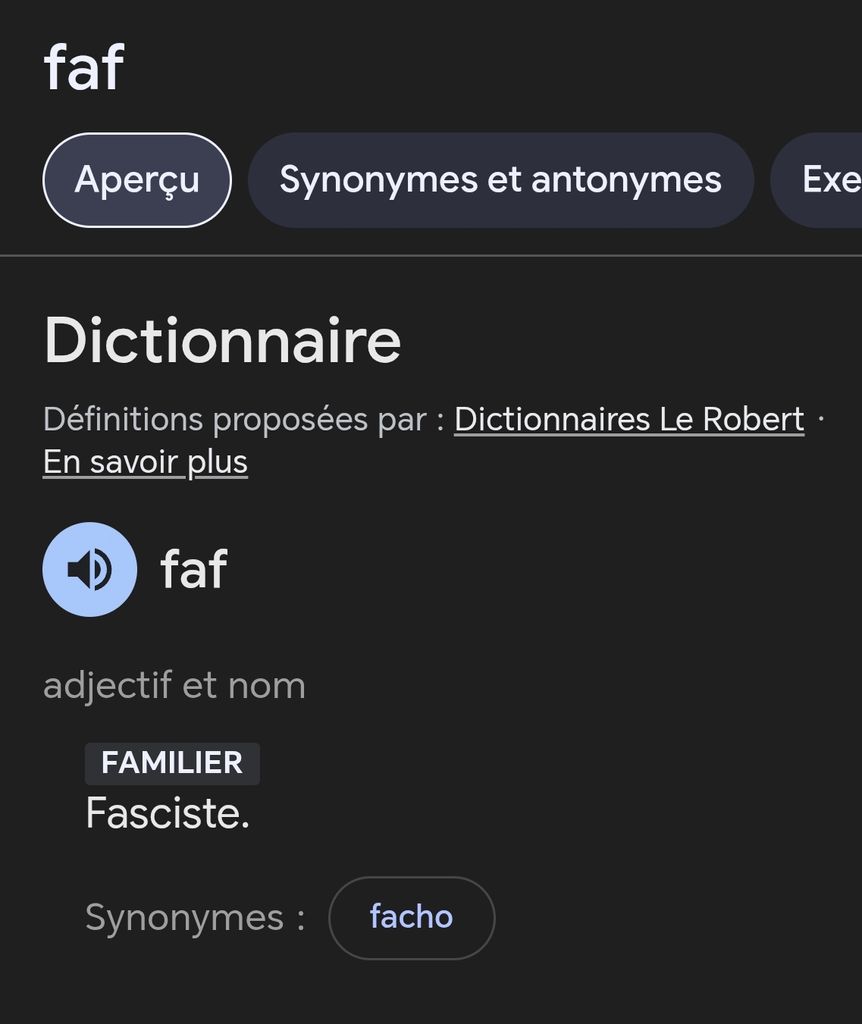Click the faf search title at top

pyautogui.click(x=84, y=67)
